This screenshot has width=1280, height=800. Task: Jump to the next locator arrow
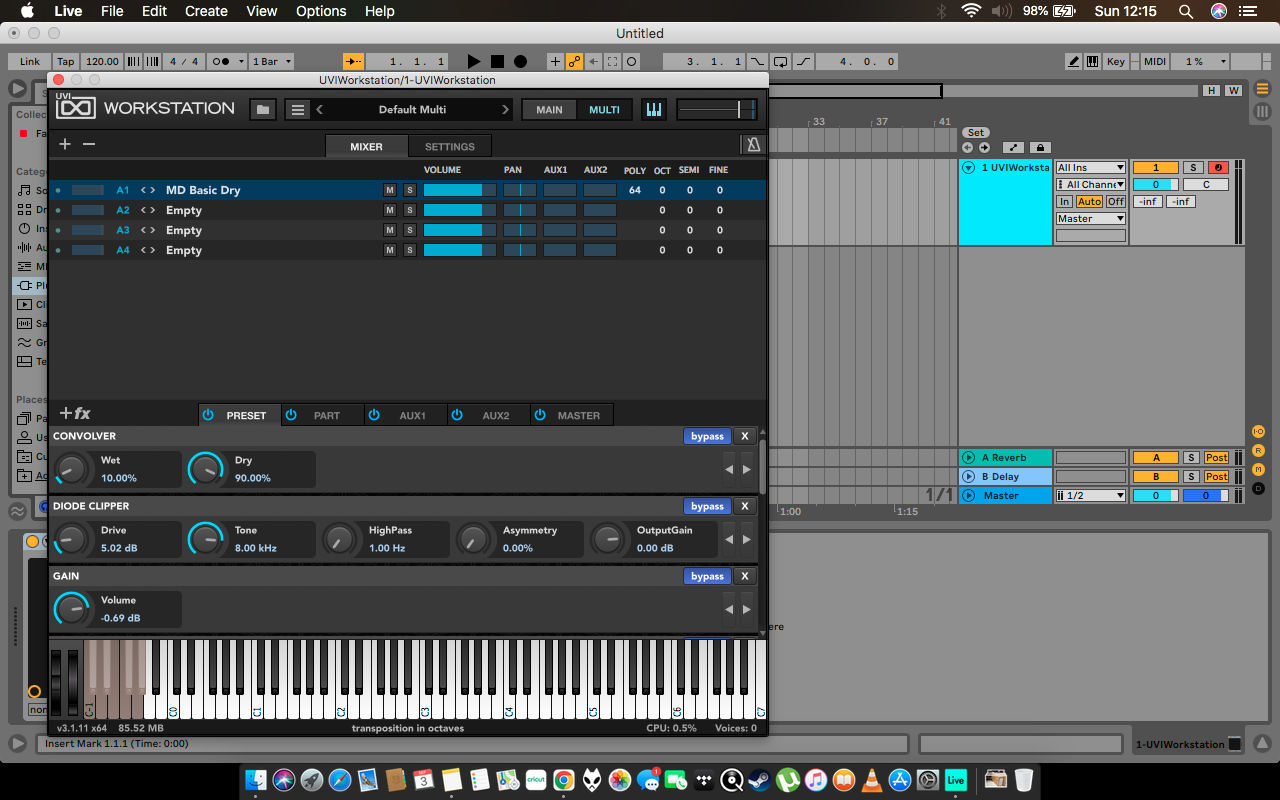point(984,148)
